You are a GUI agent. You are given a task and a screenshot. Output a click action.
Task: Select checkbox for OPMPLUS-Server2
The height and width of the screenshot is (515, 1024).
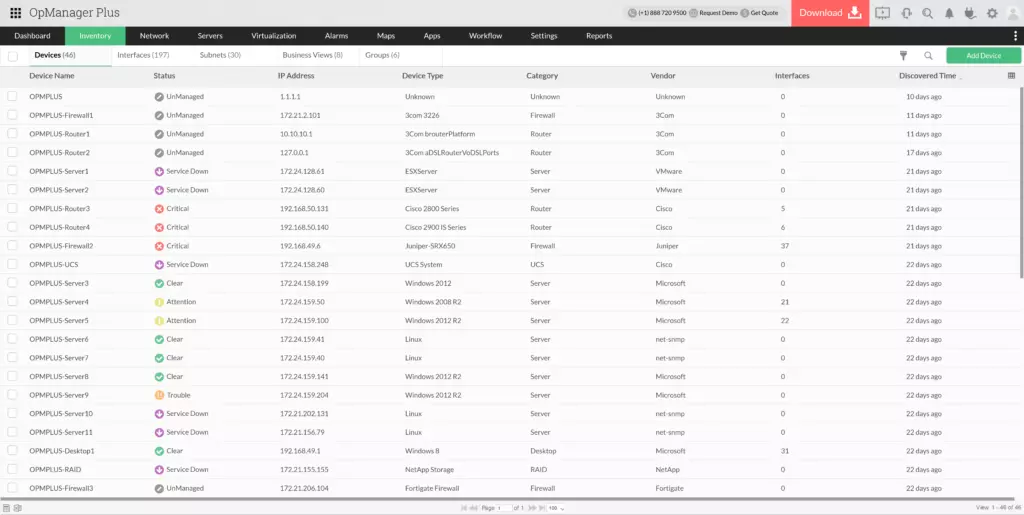click(x=12, y=189)
